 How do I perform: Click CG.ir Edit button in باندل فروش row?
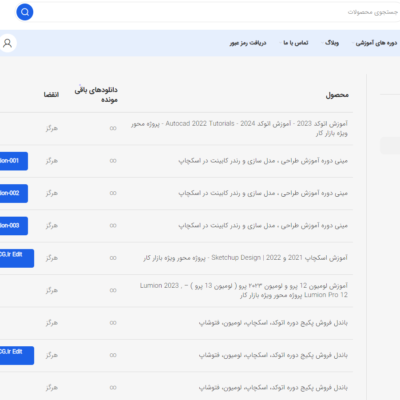17,355
